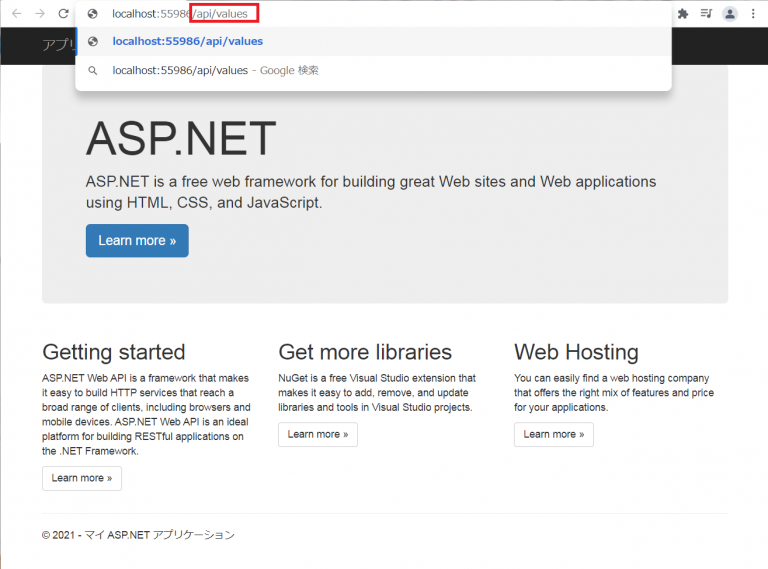
Task: Click the Get more libraries heading
Action: [365, 352]
